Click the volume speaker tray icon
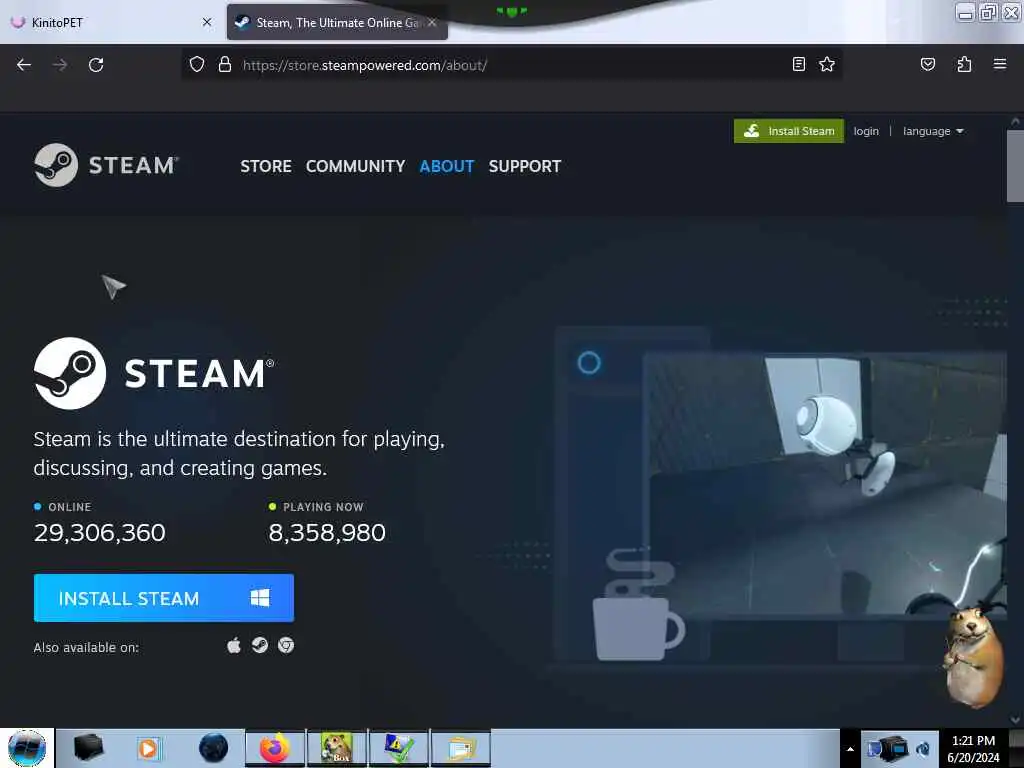The height and width of the screenshot is (768, 1024). click(923, 749)
